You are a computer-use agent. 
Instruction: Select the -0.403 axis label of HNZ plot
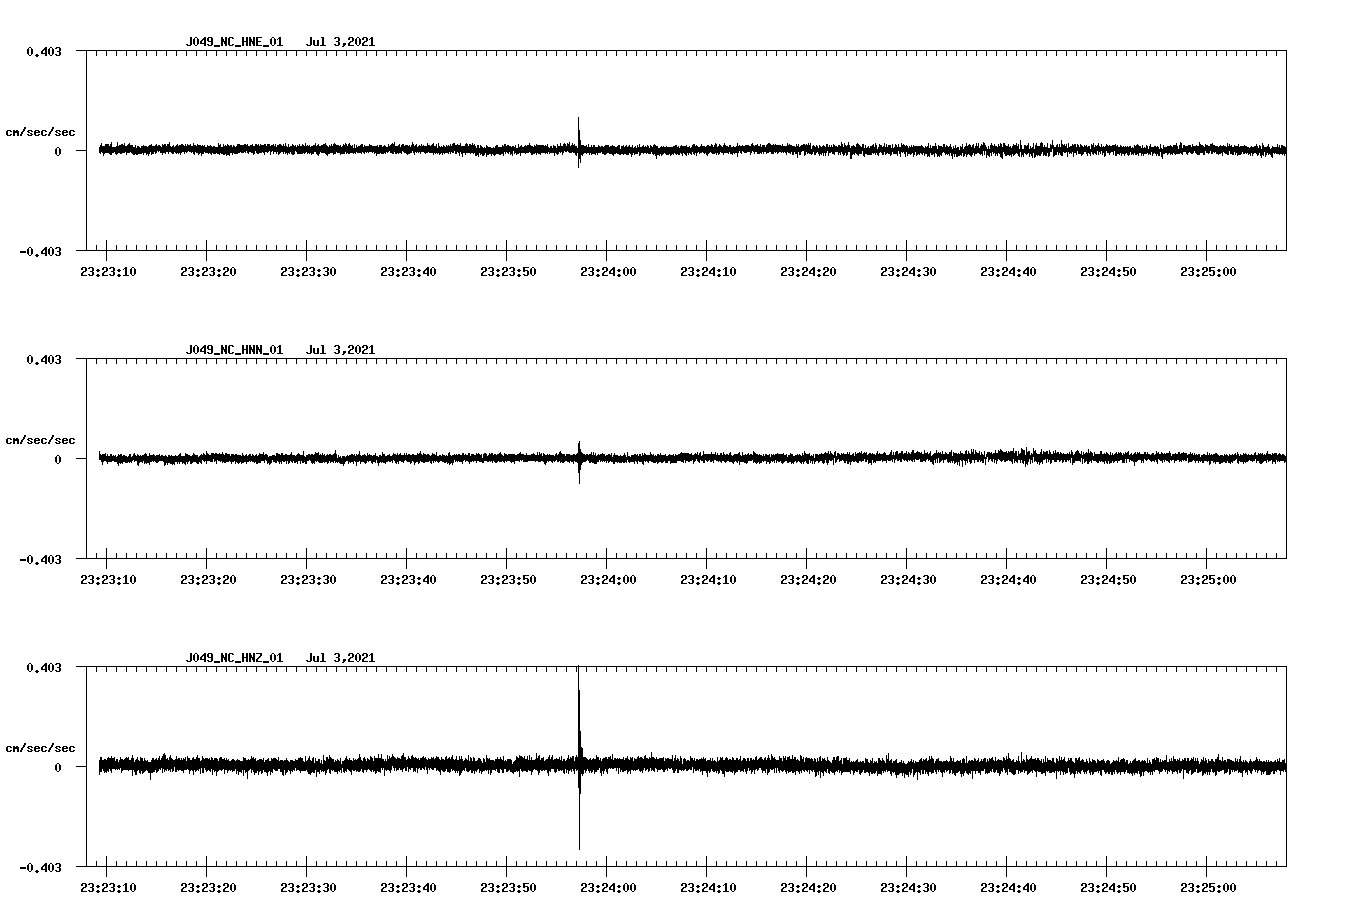(x=40, y=867)
